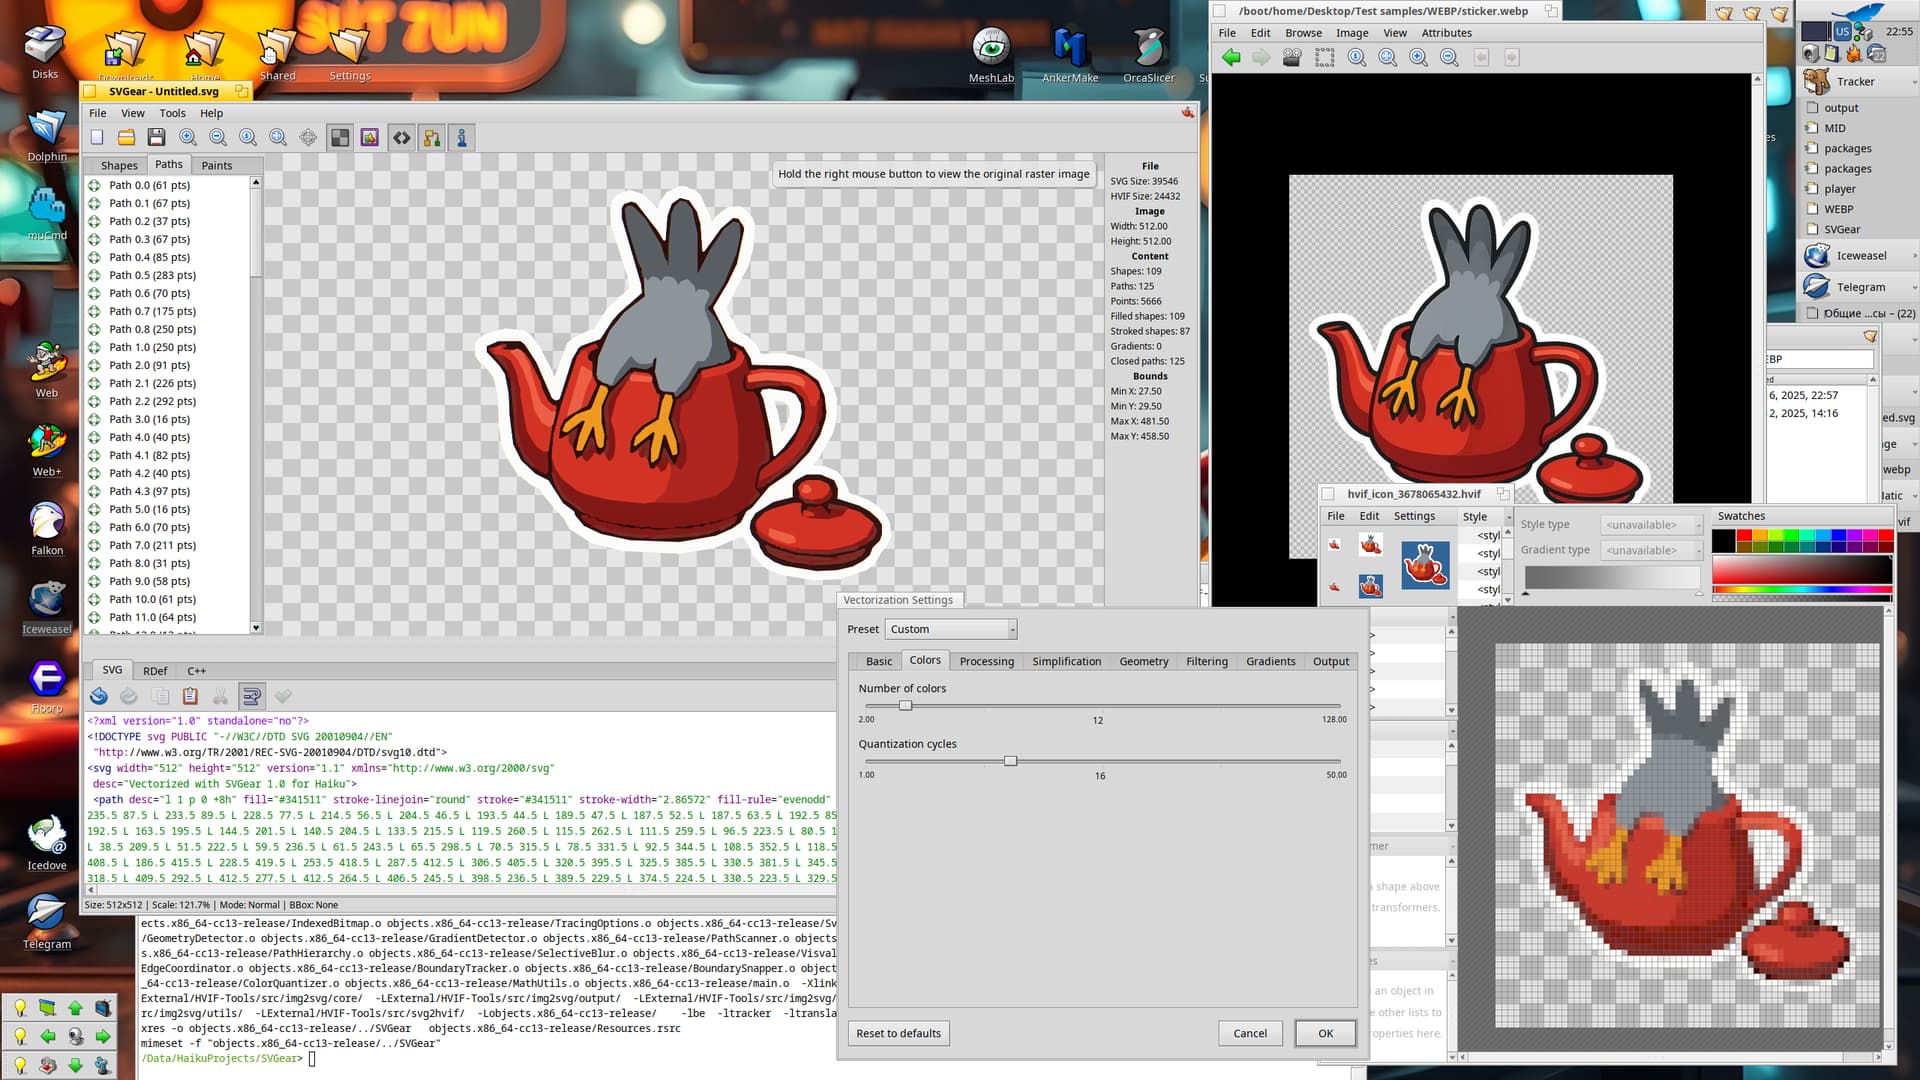Click the structure hierarchy icon in SVGear toolbar
Screen dimensions: 1920x1080
click(432, 138)
